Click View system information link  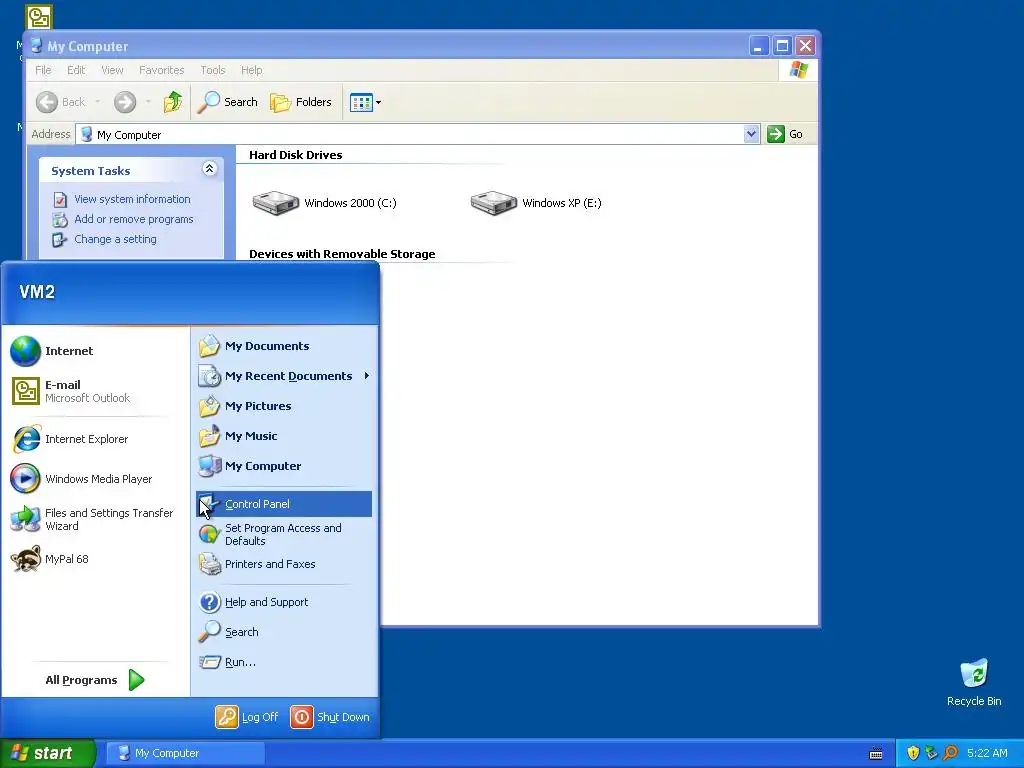(132, 199)
